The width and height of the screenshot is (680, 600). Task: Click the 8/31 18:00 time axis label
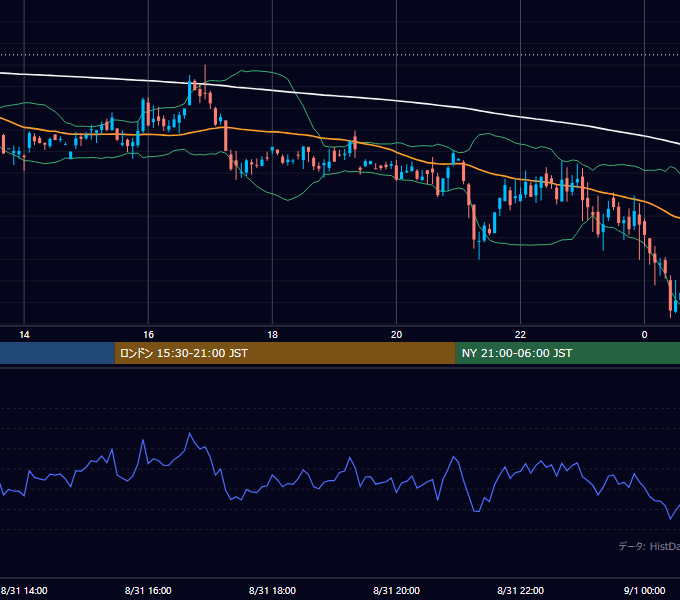click(272, 590)
